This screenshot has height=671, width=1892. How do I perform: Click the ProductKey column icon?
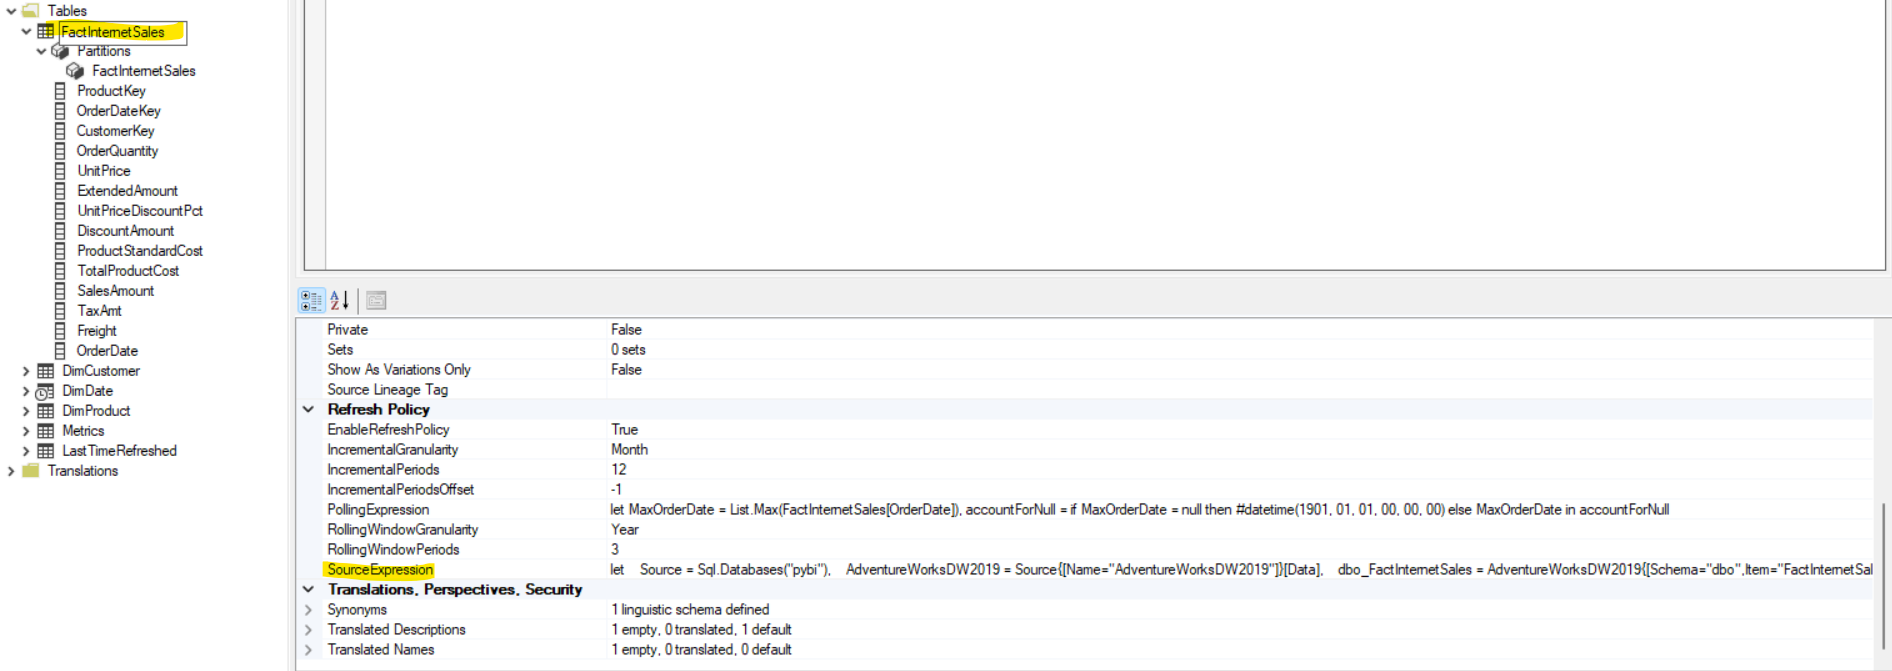60,91
